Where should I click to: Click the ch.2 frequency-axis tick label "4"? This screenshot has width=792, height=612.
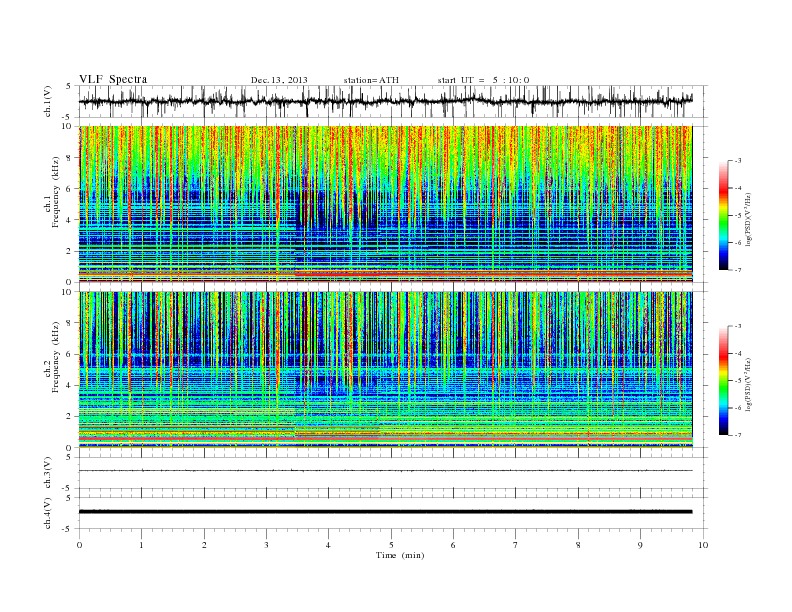(69, 385)
